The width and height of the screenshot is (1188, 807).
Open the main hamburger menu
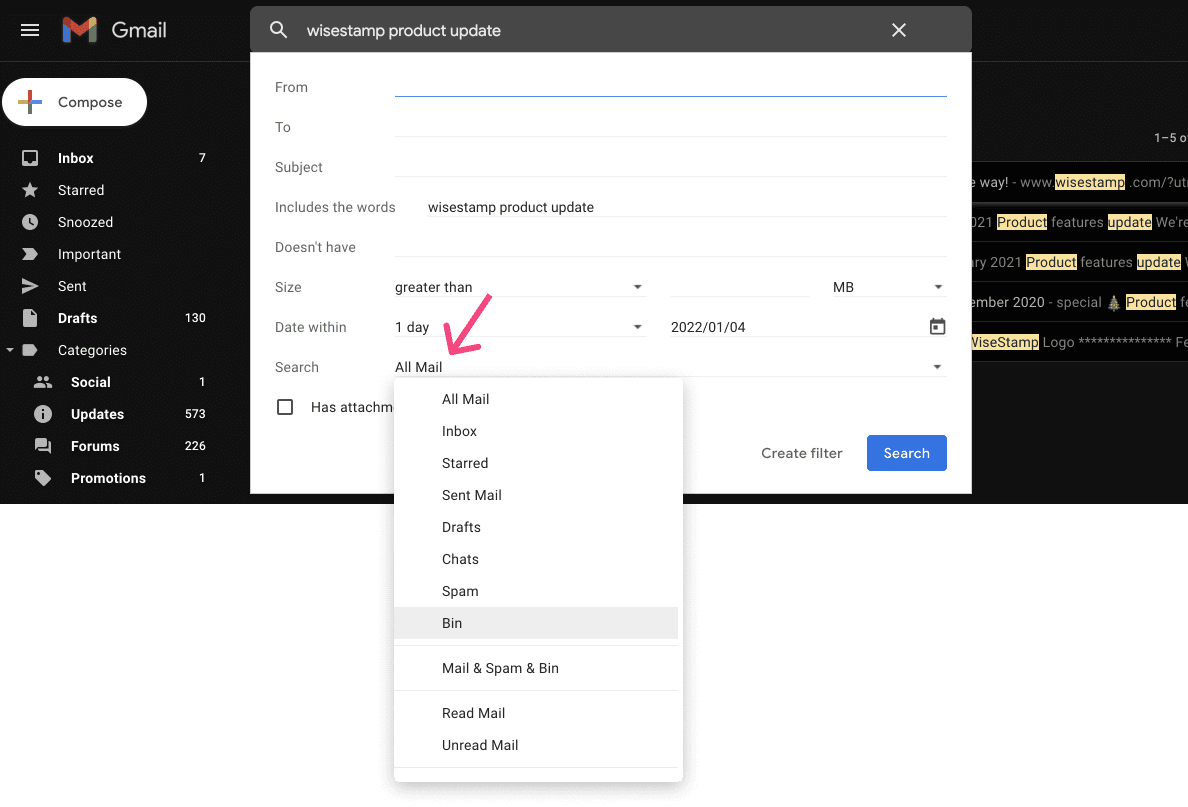tap(30, 30)
